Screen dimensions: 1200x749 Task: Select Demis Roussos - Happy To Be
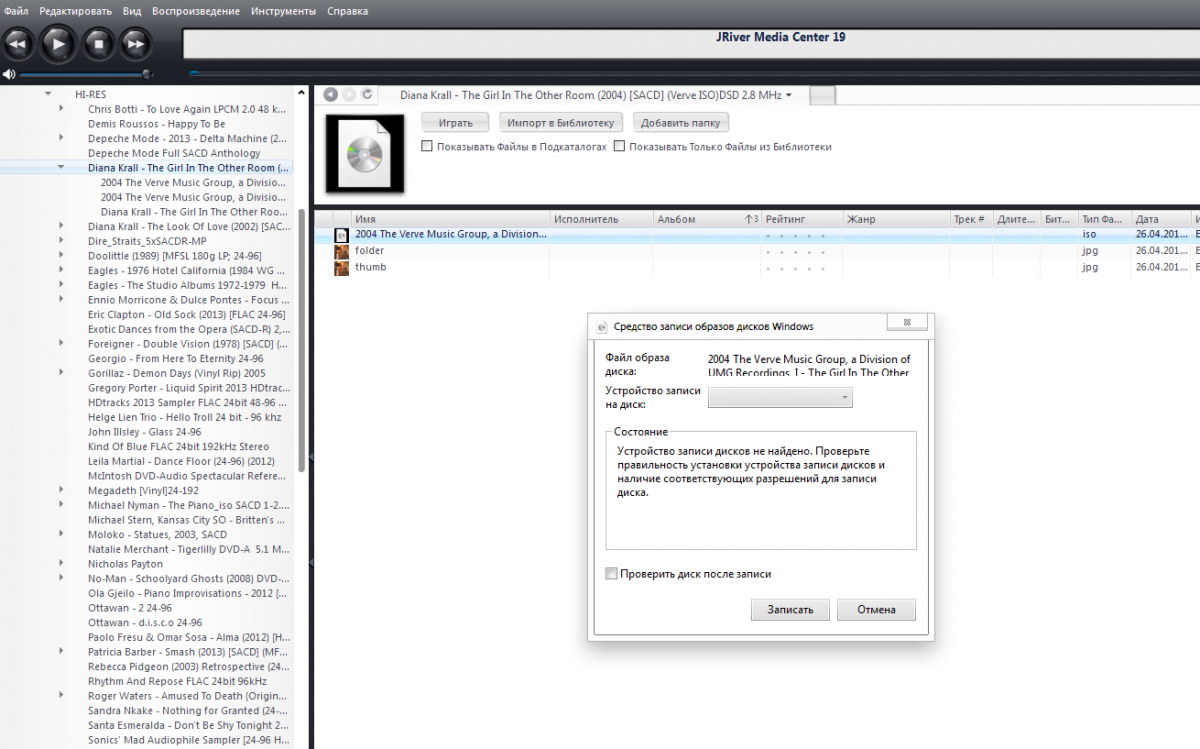point(156,124)
